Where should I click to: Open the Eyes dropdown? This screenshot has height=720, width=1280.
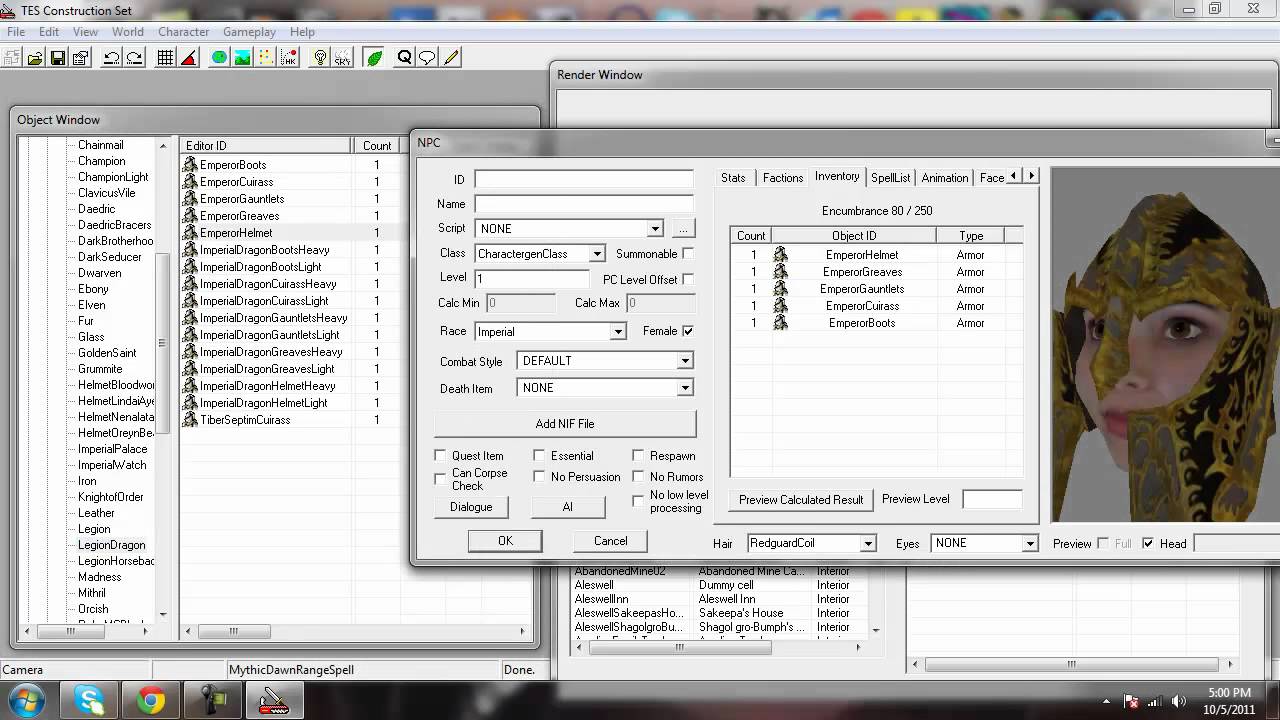click(x=1029, y=544)
